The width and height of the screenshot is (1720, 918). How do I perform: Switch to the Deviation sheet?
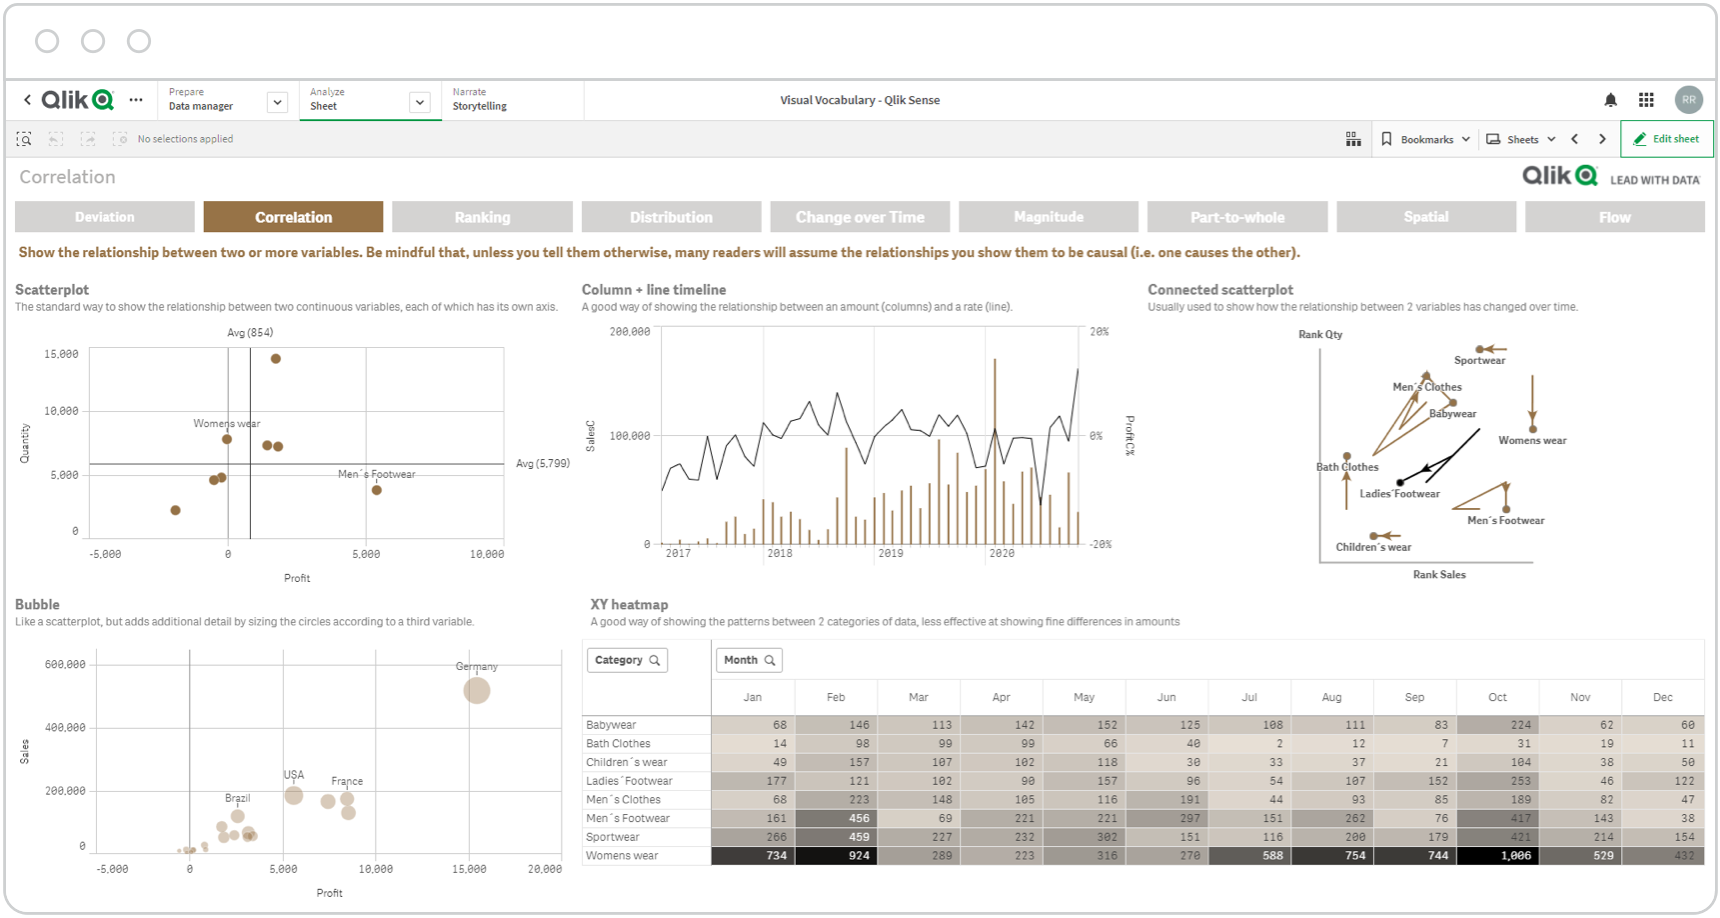105,217
